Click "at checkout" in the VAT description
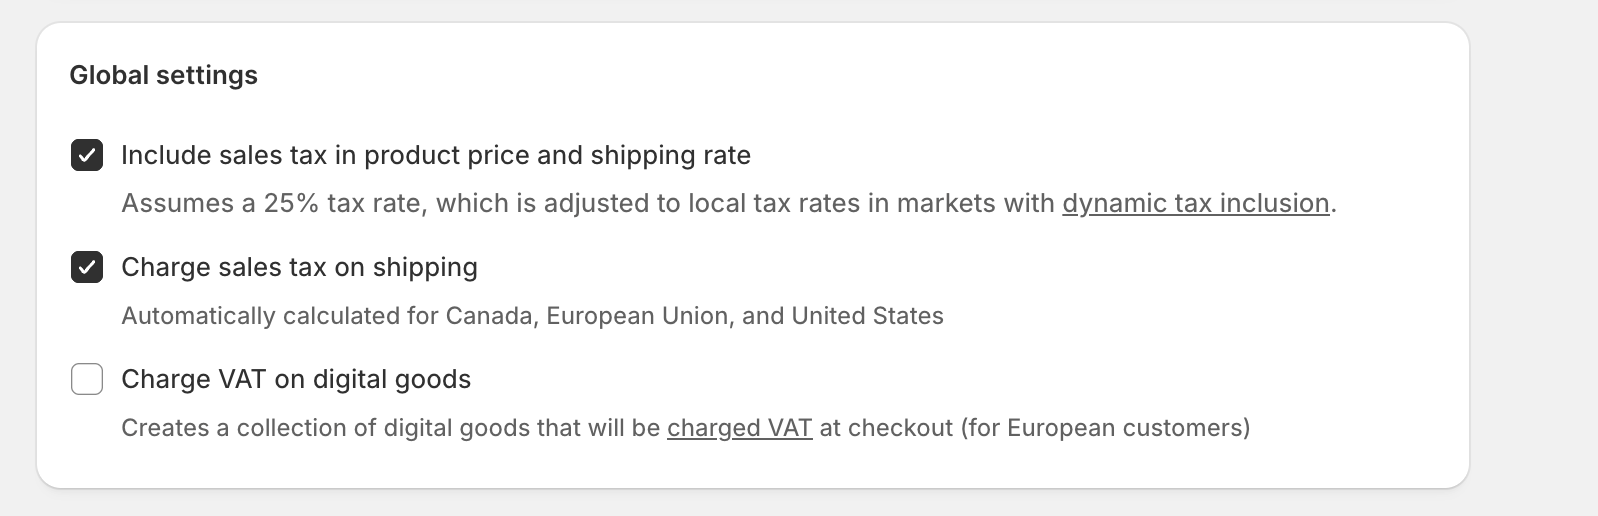 coord(886,428)
